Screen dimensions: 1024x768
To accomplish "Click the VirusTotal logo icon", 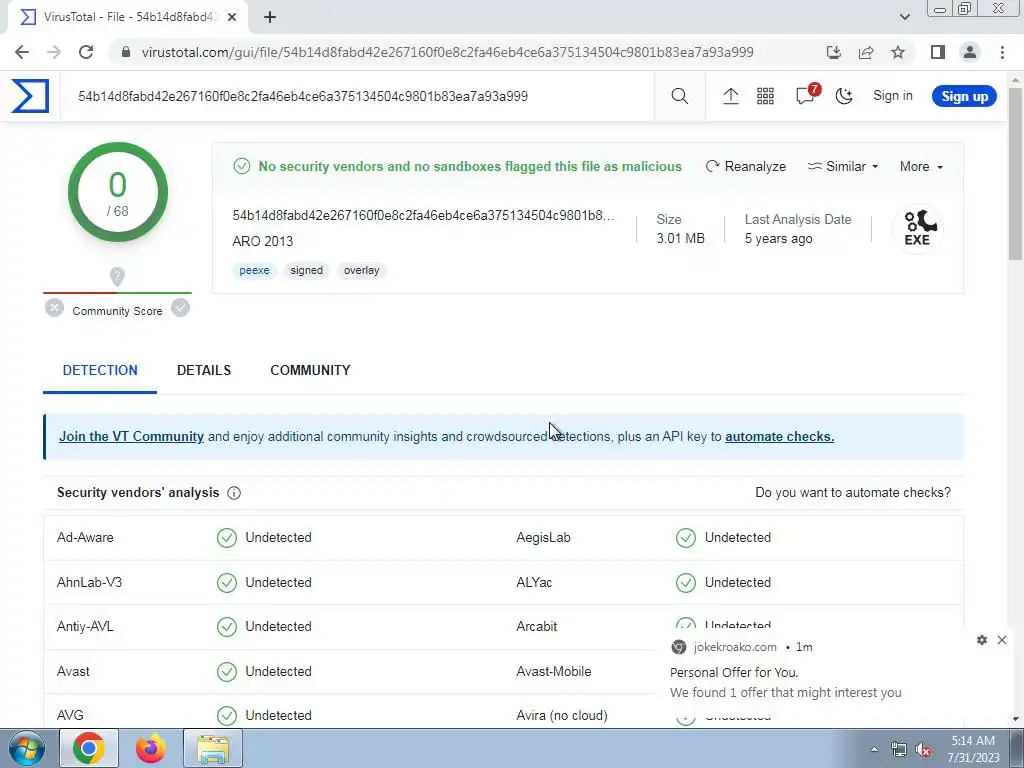I will (x=30, y=96).
